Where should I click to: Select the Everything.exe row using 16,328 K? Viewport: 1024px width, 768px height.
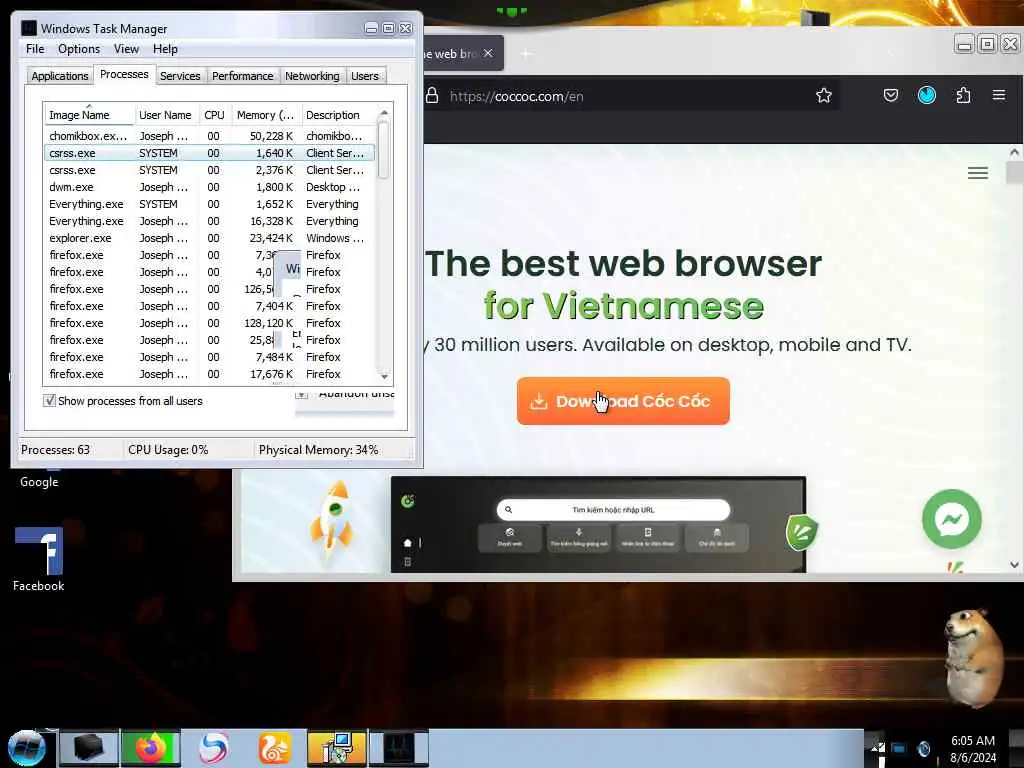(209, 221)
